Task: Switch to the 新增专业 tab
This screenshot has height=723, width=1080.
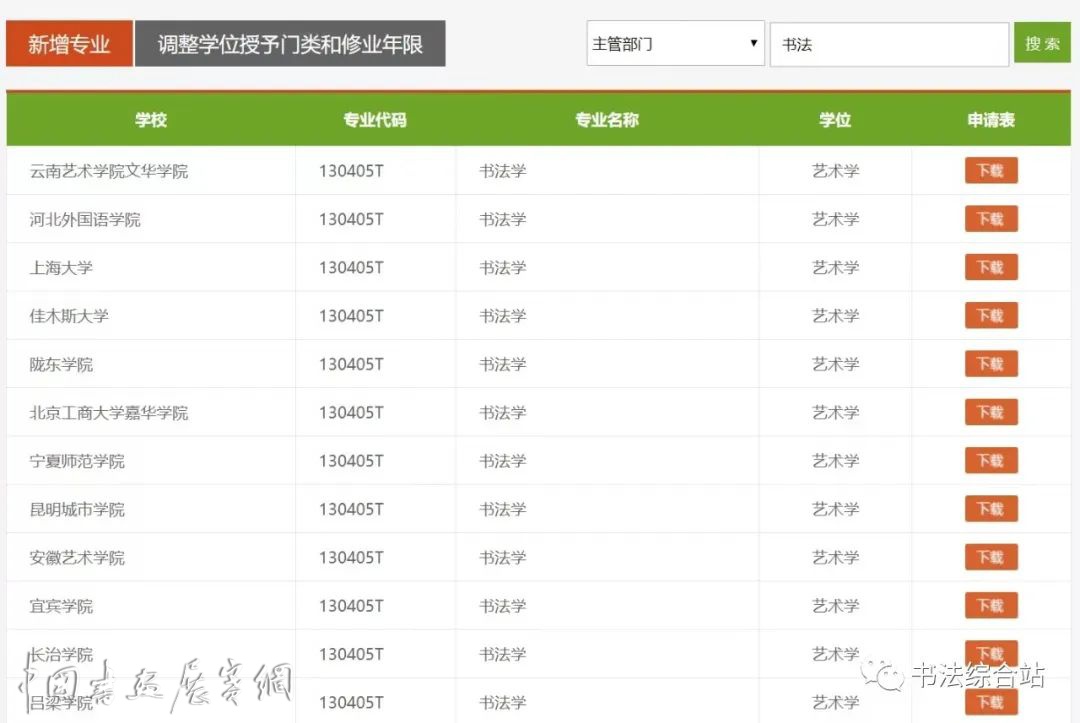Action: tap(69, 45)
